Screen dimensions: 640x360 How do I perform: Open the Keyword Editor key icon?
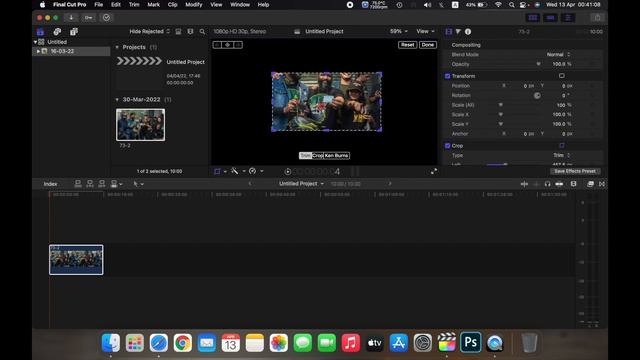(x=89, y=18)
